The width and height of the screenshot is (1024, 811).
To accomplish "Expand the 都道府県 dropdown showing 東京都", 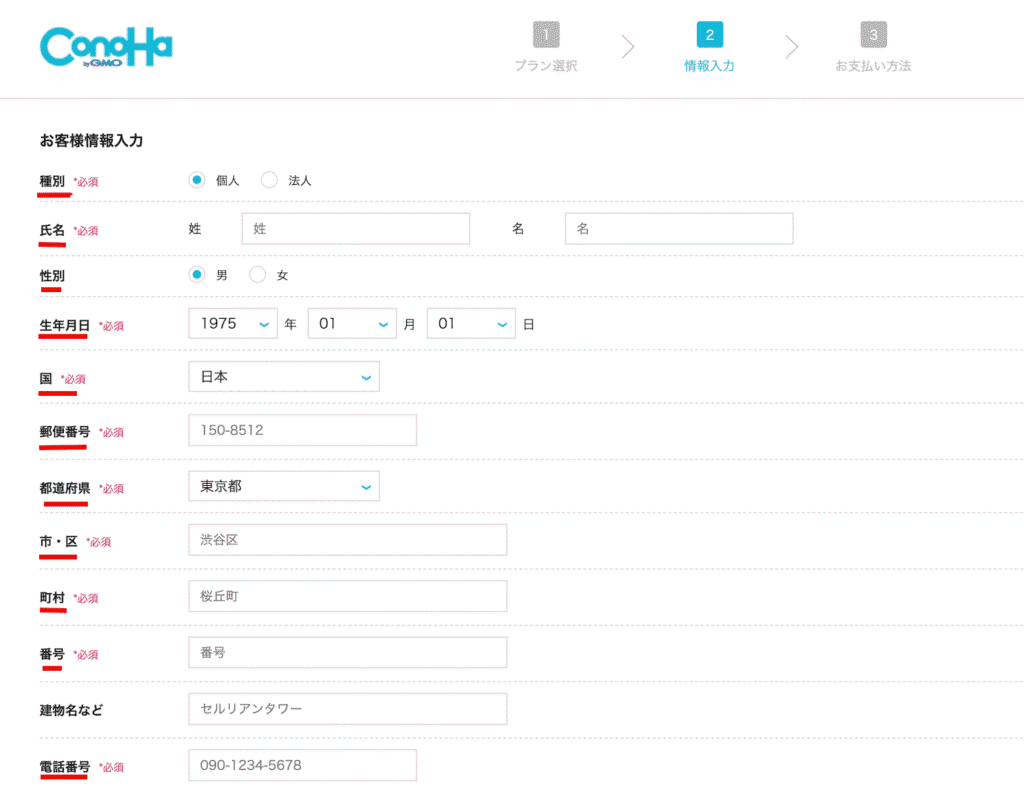I will pos(284,486).
